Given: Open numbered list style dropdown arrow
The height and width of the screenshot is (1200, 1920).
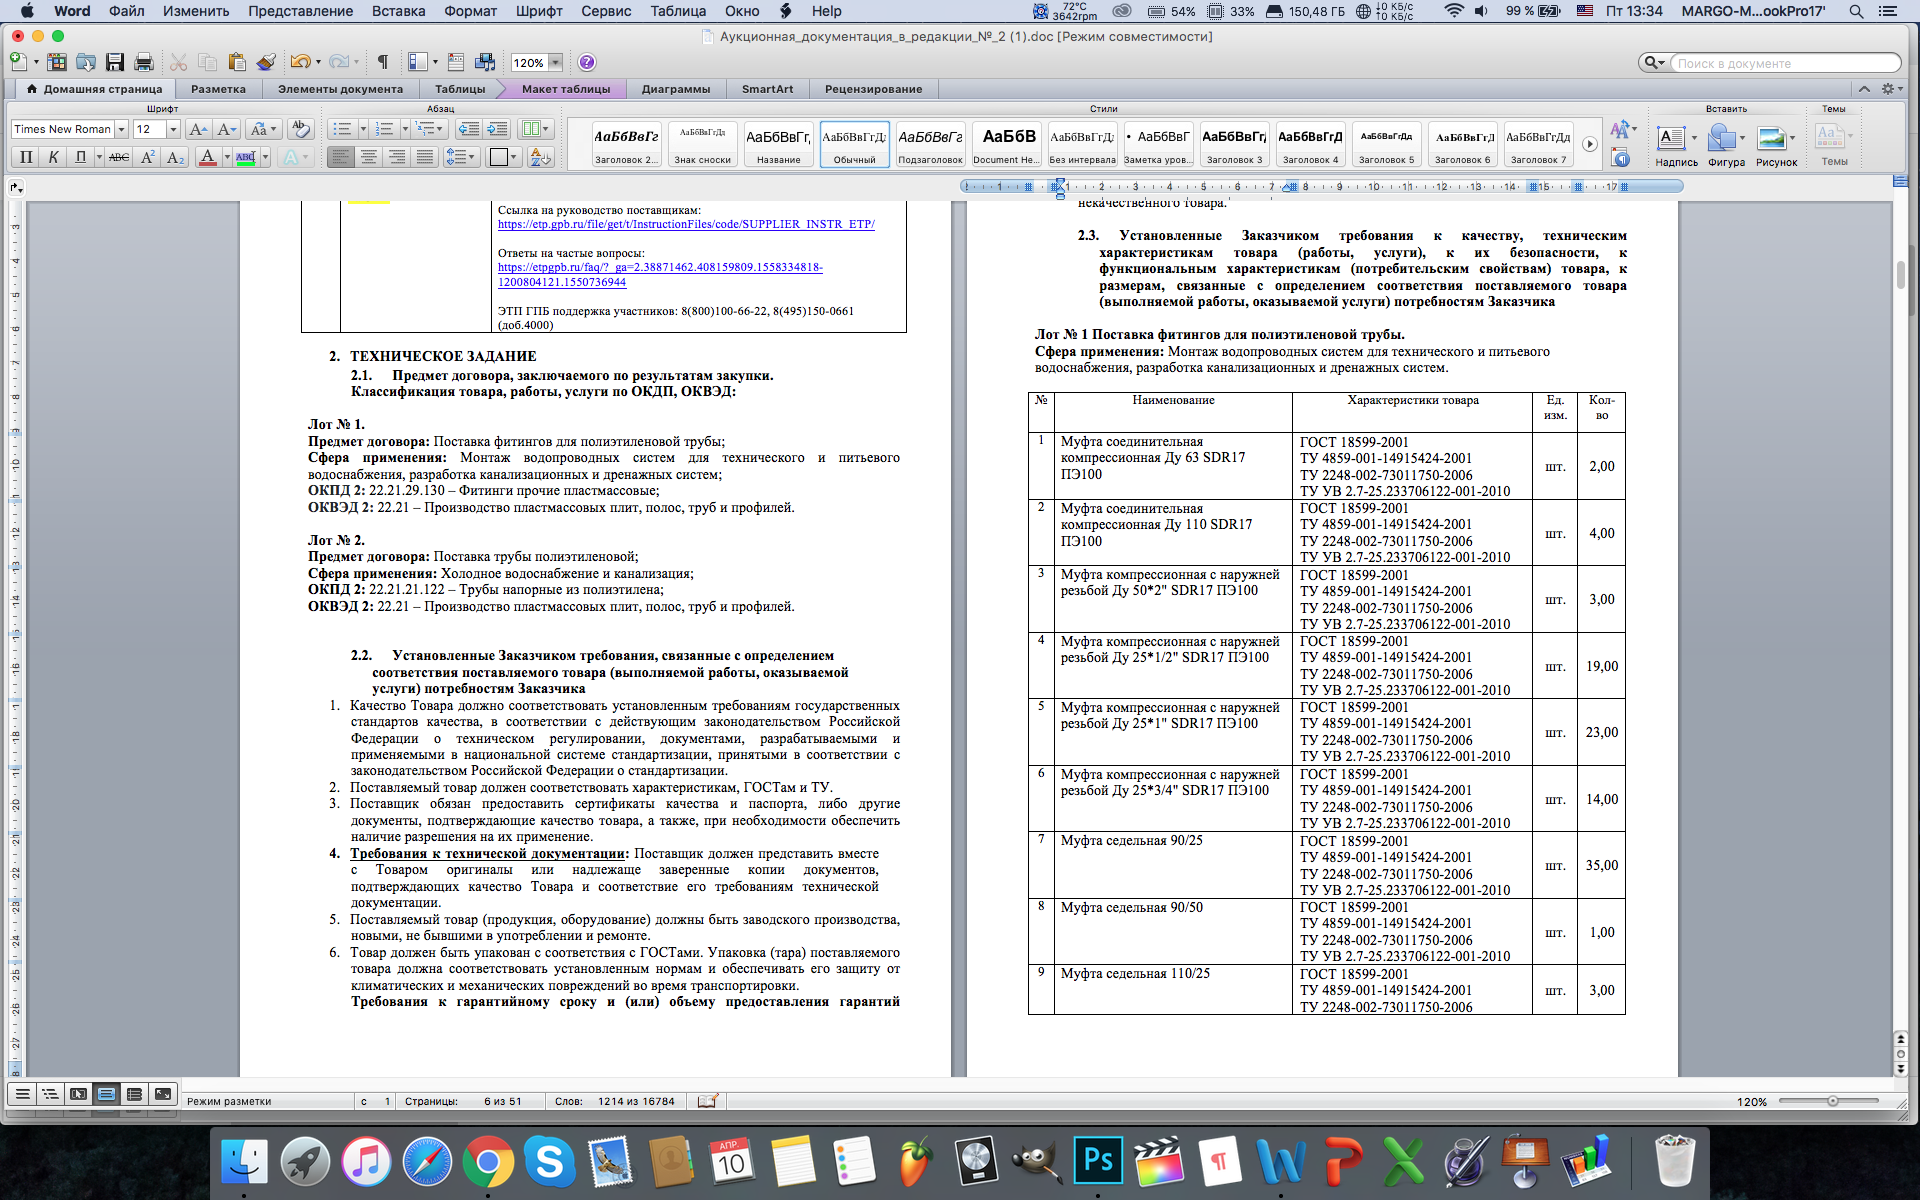Looking at the screenshot, I should click(x=404, y=129).
